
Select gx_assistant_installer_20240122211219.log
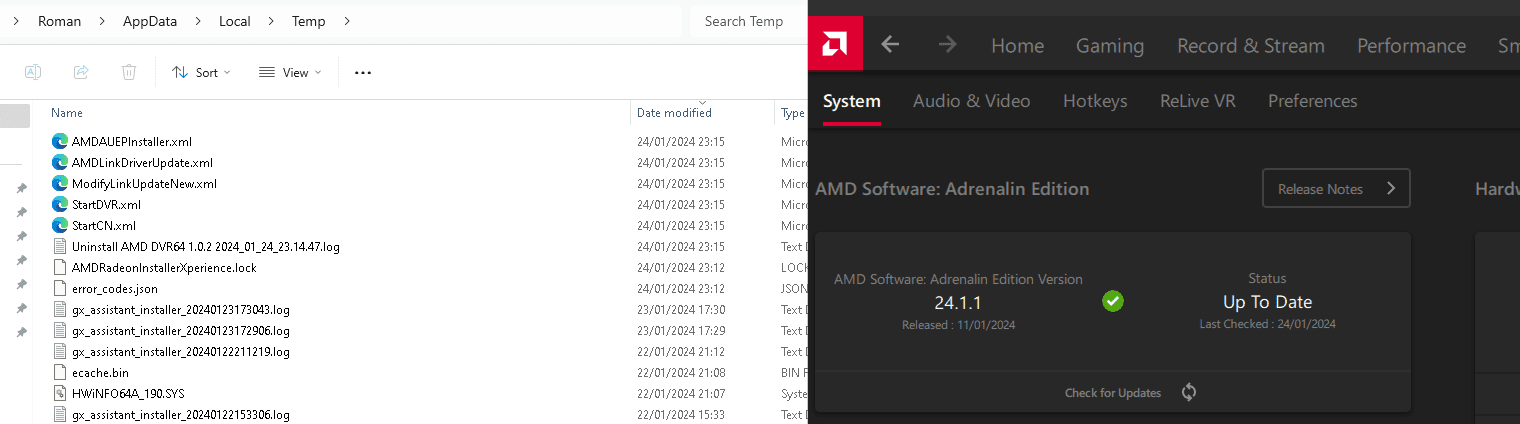pyautogui.click(x=181, y=351)
